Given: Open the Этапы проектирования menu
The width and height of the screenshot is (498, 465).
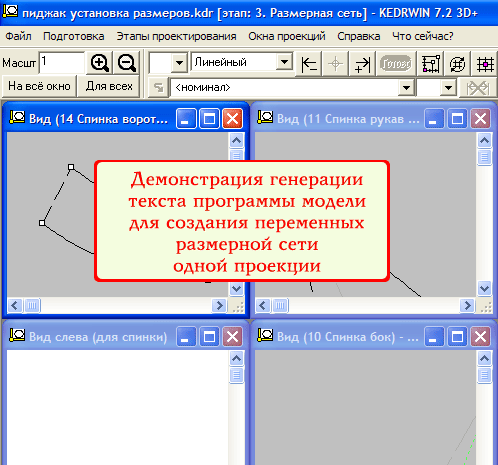Looking at the screenshot, I should click(176, 36).
